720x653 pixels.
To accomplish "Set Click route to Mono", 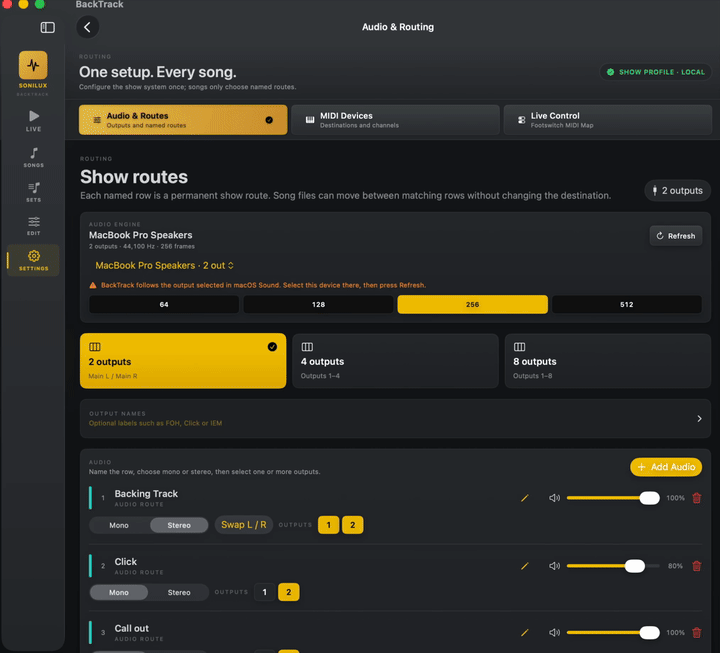I will click(x=119, y=593).
